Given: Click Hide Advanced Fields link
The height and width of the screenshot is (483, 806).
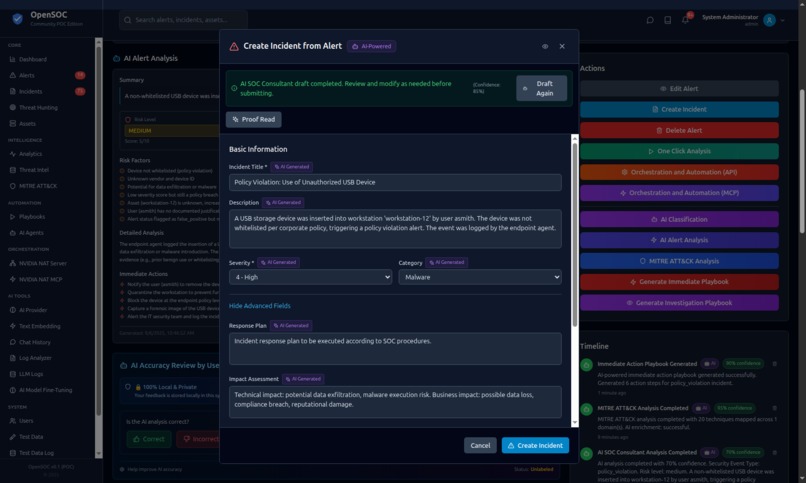Looking at the screenshot, I should [260, 306].
